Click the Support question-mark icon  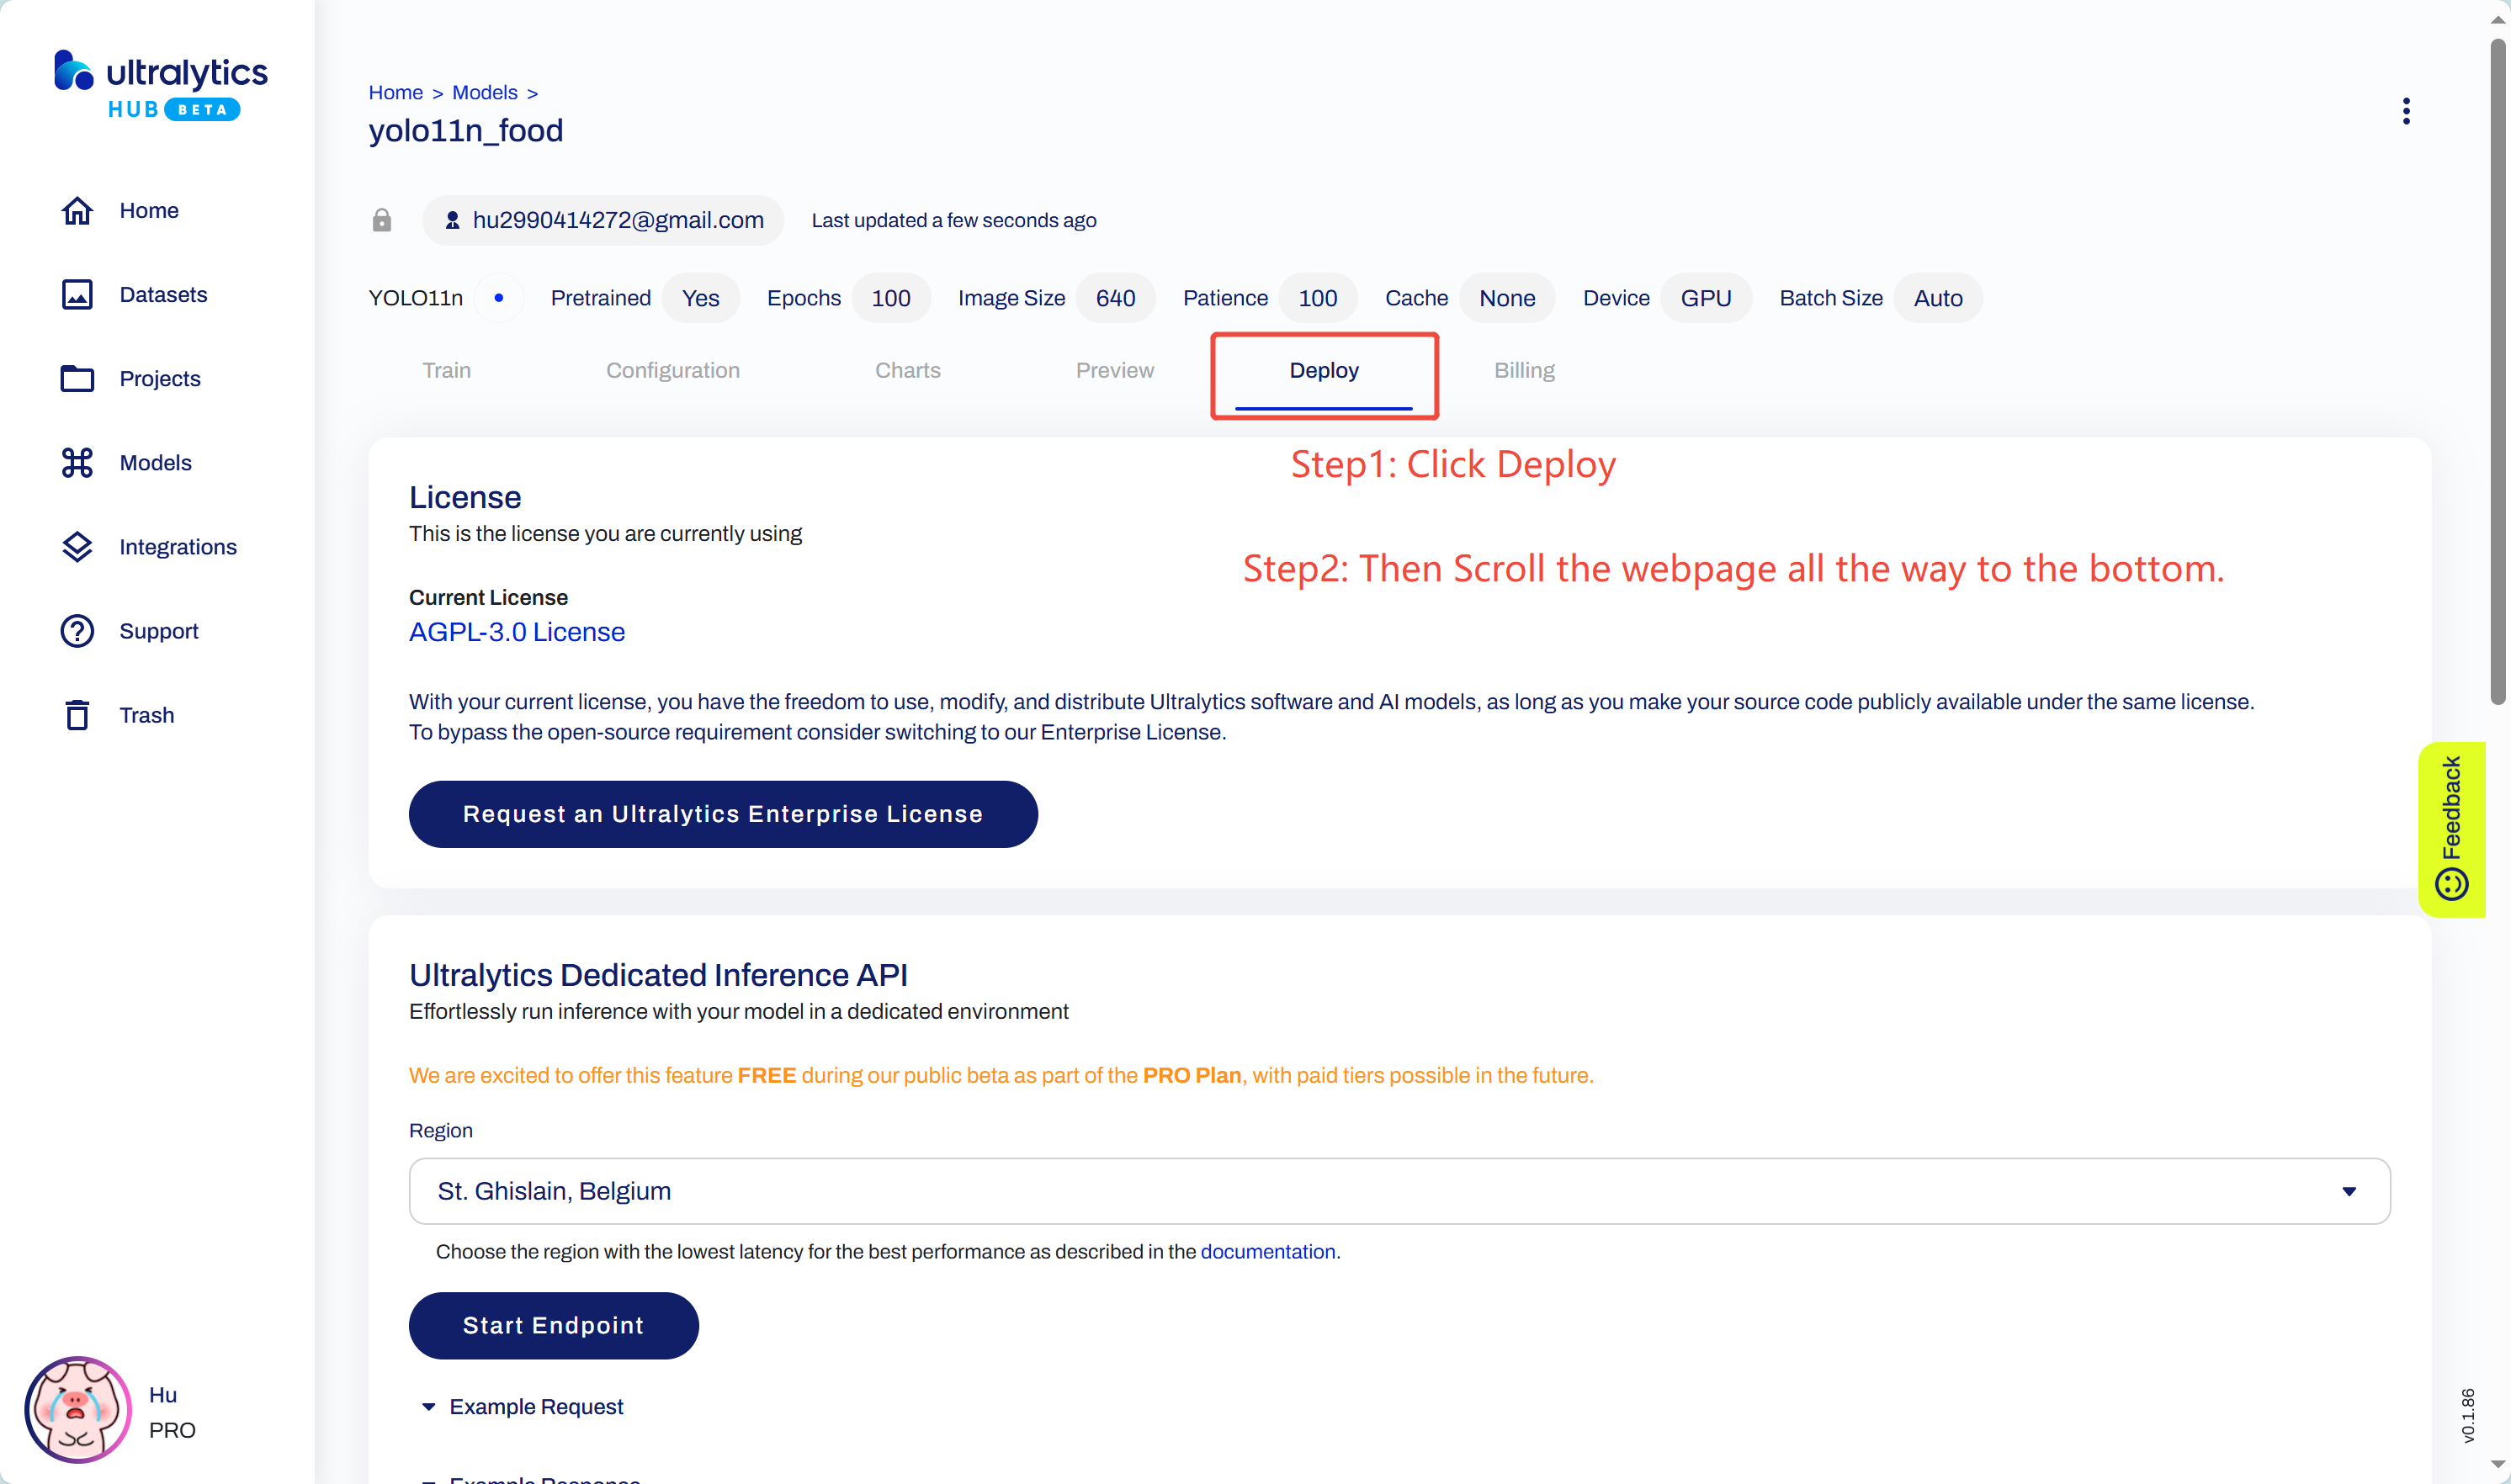click(x=77, y=631)
